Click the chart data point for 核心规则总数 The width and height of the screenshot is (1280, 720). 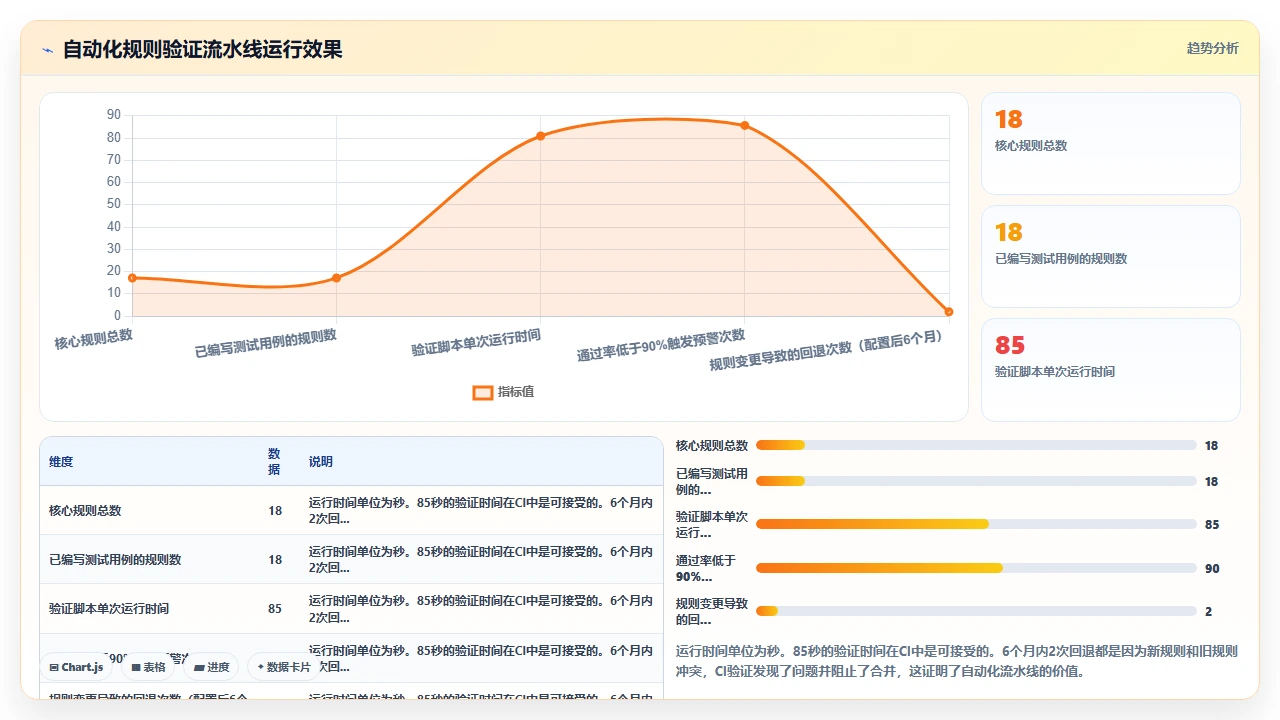coord(132,278)
